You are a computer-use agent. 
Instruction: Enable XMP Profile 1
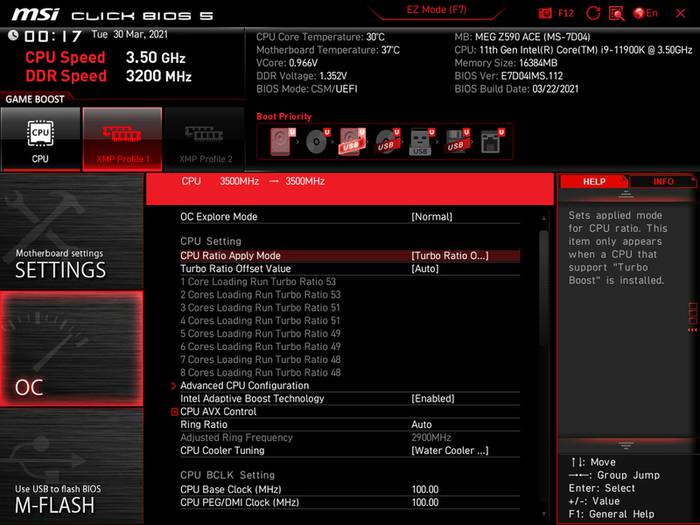(x=122, y=139)
